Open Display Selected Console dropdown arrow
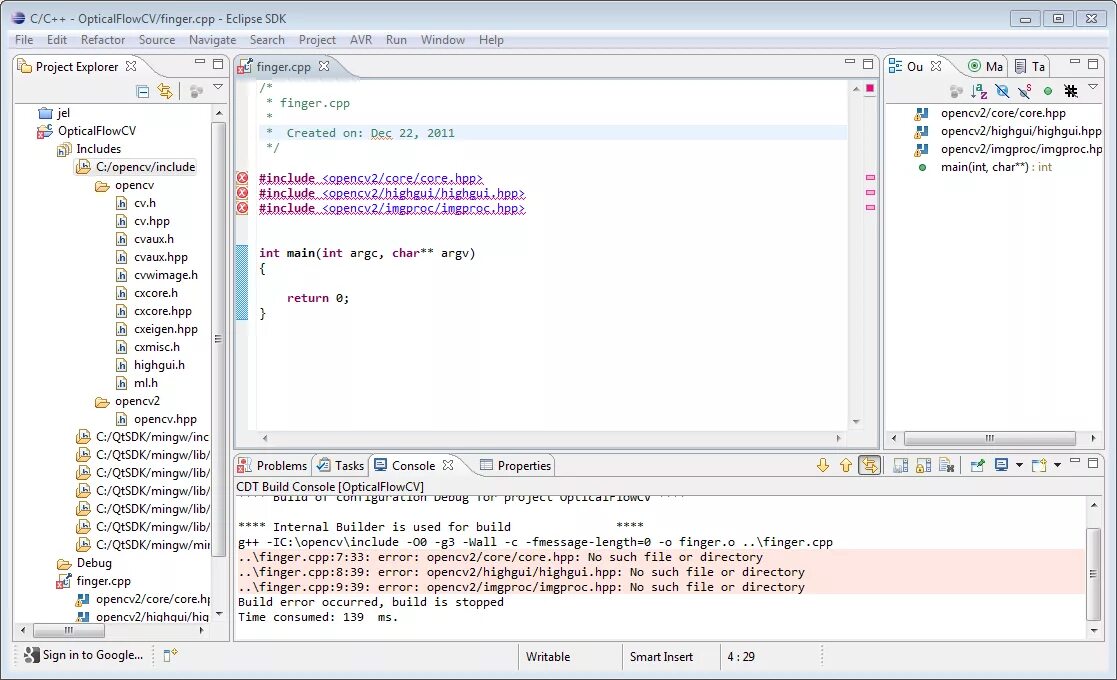 click(x=1019, y=466)
